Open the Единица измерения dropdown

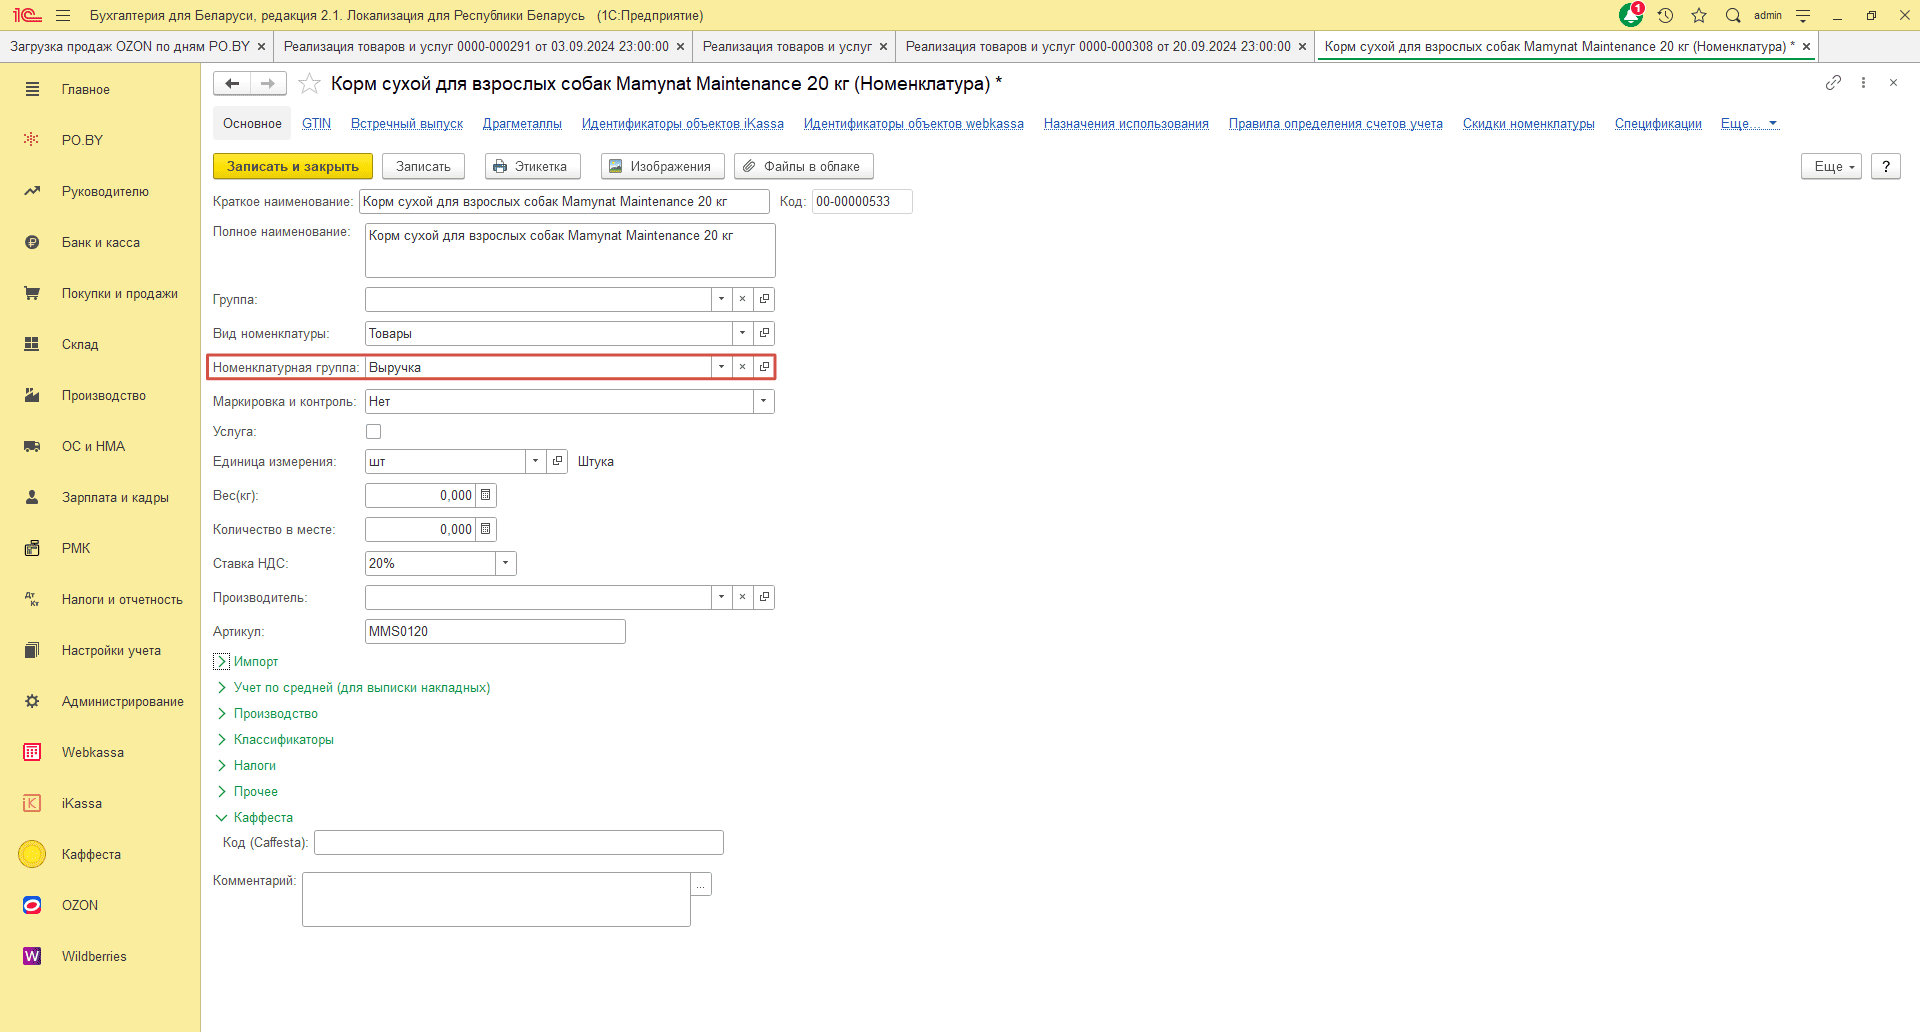(536, 461)
